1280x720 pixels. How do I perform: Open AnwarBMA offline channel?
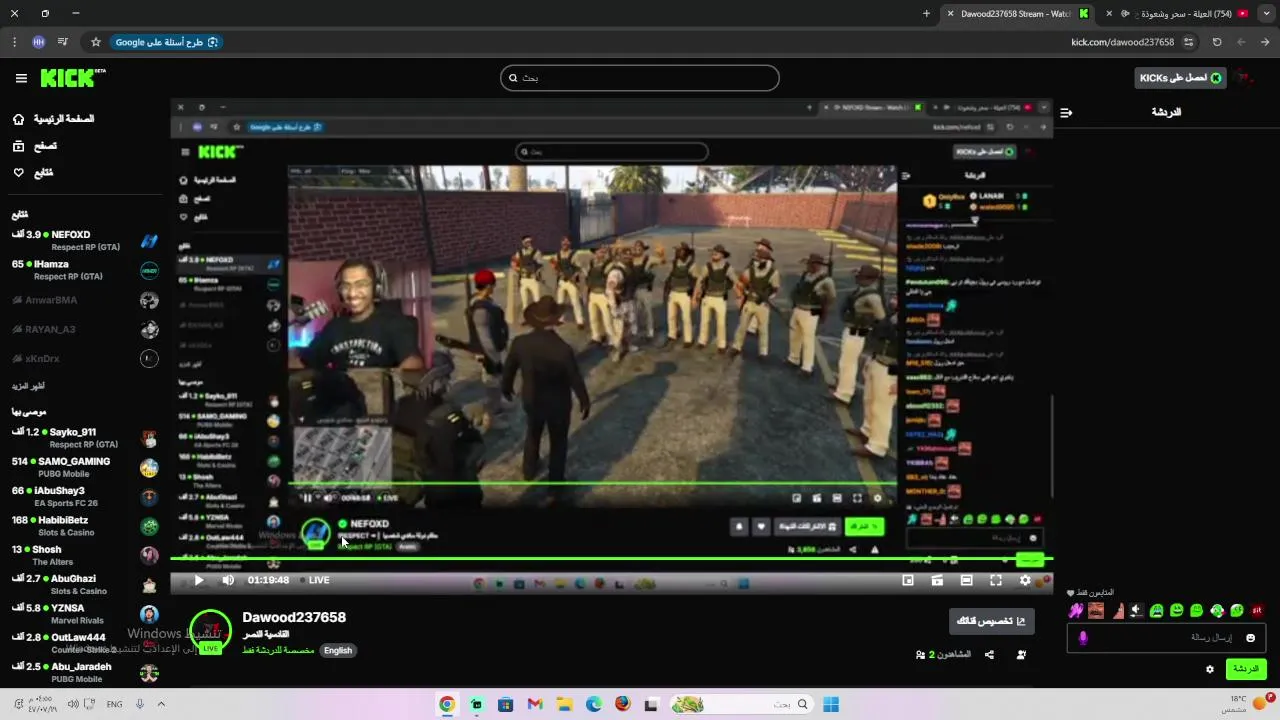(x=85, y=300)
